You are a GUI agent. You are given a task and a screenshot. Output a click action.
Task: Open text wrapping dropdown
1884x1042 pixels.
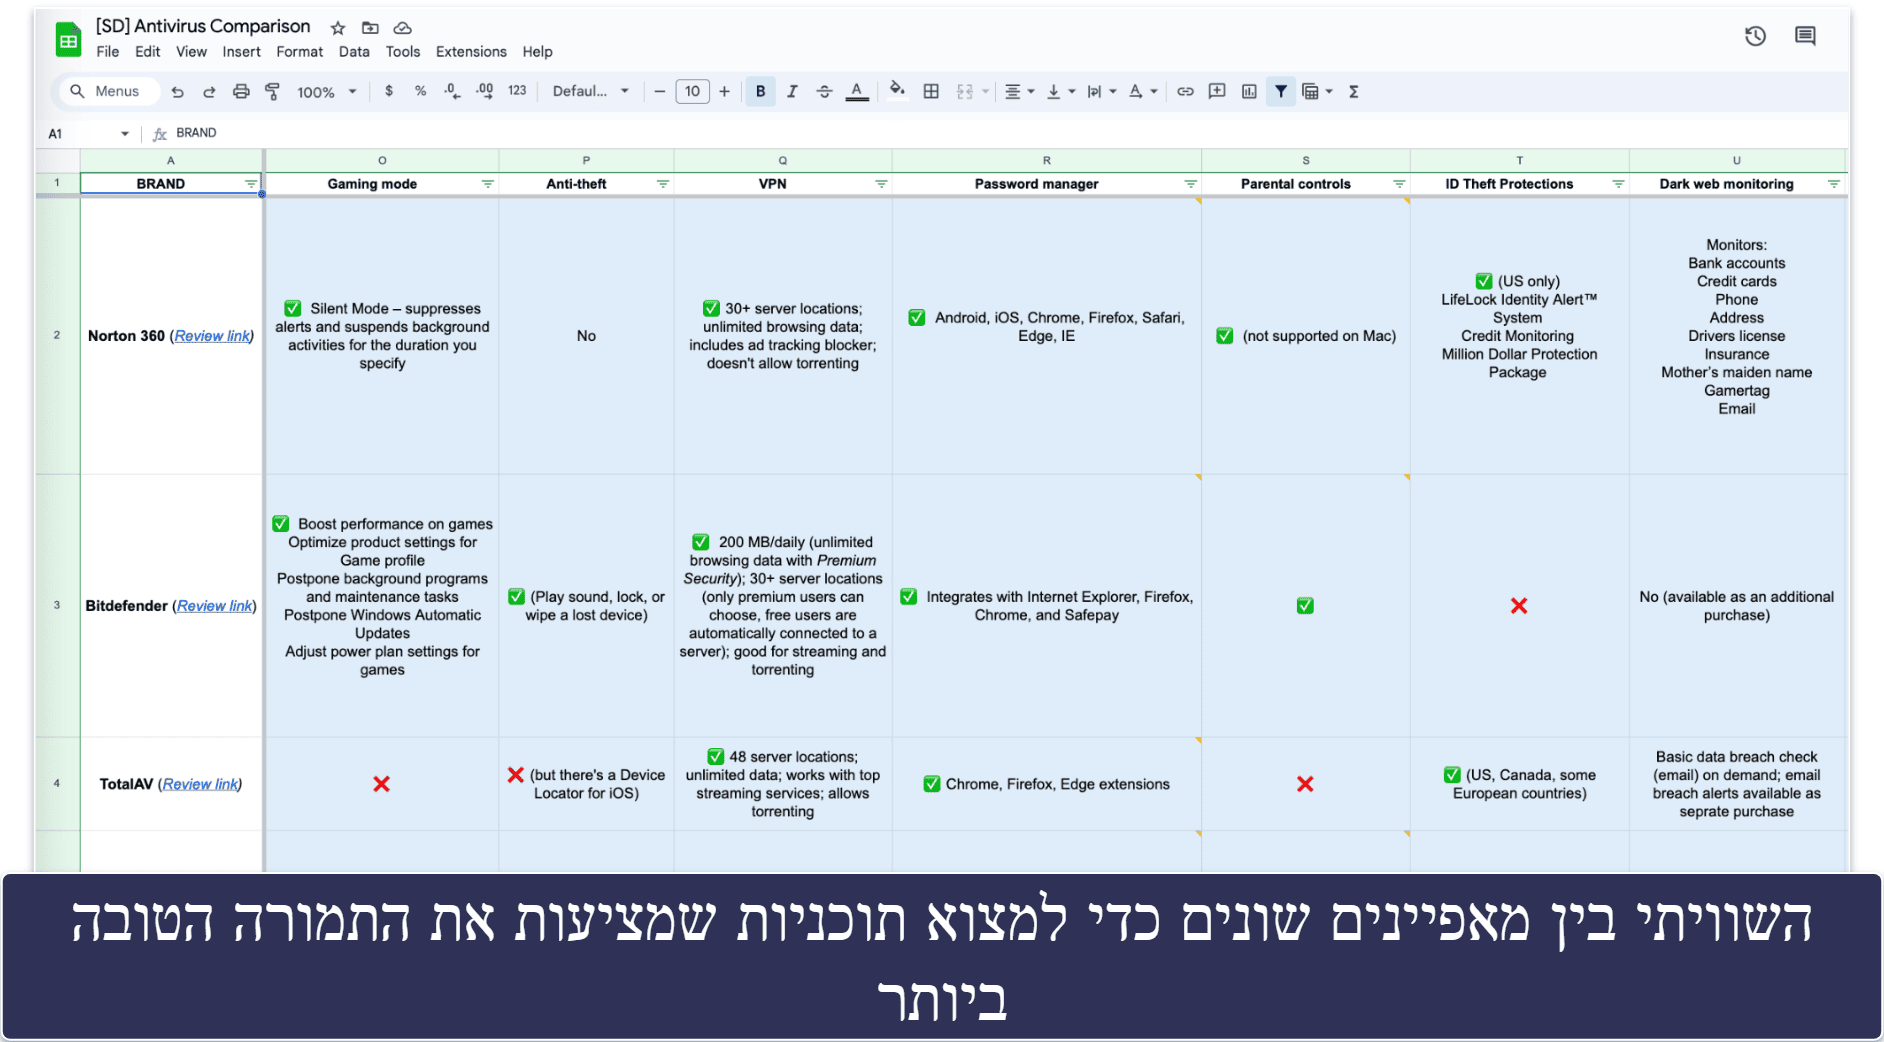pyautogui.click(x=1101, y=91)
